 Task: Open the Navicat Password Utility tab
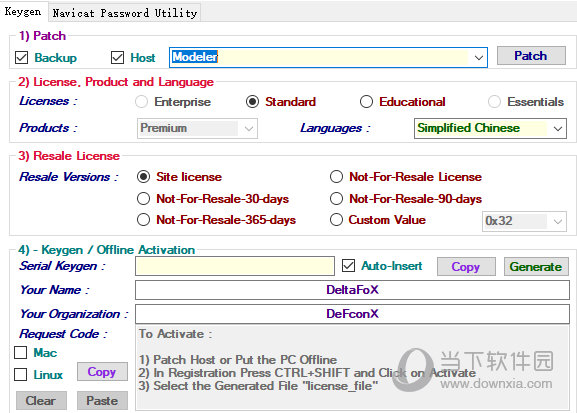125,13
